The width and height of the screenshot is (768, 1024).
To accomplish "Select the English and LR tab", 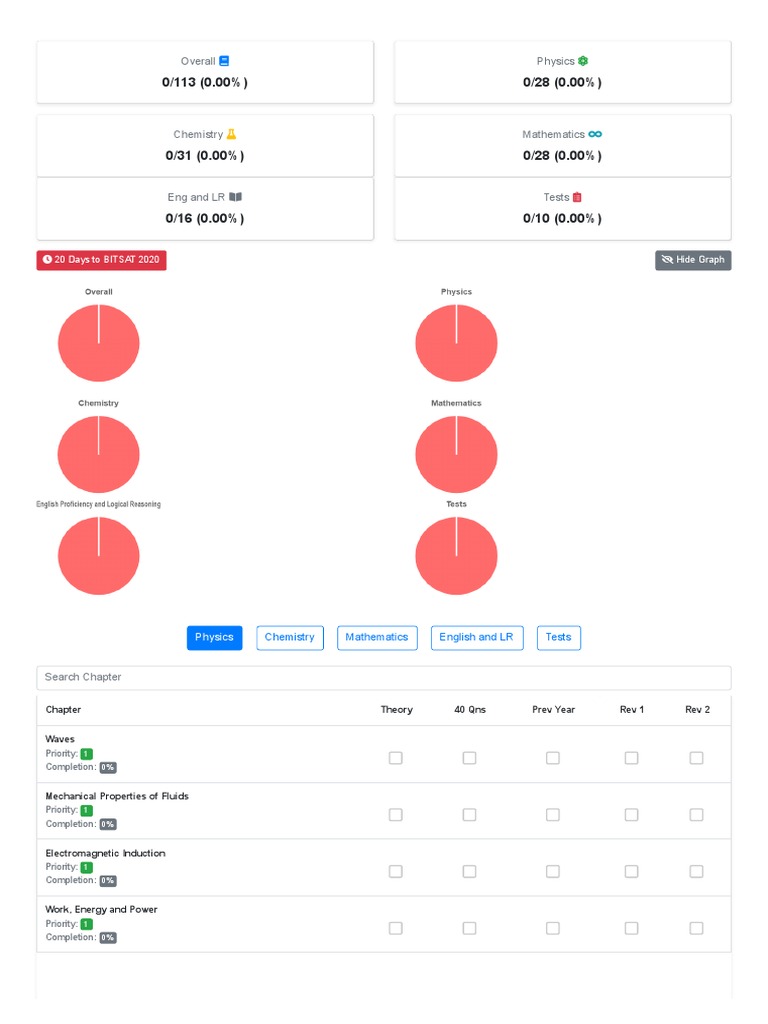I will (476, 637).
